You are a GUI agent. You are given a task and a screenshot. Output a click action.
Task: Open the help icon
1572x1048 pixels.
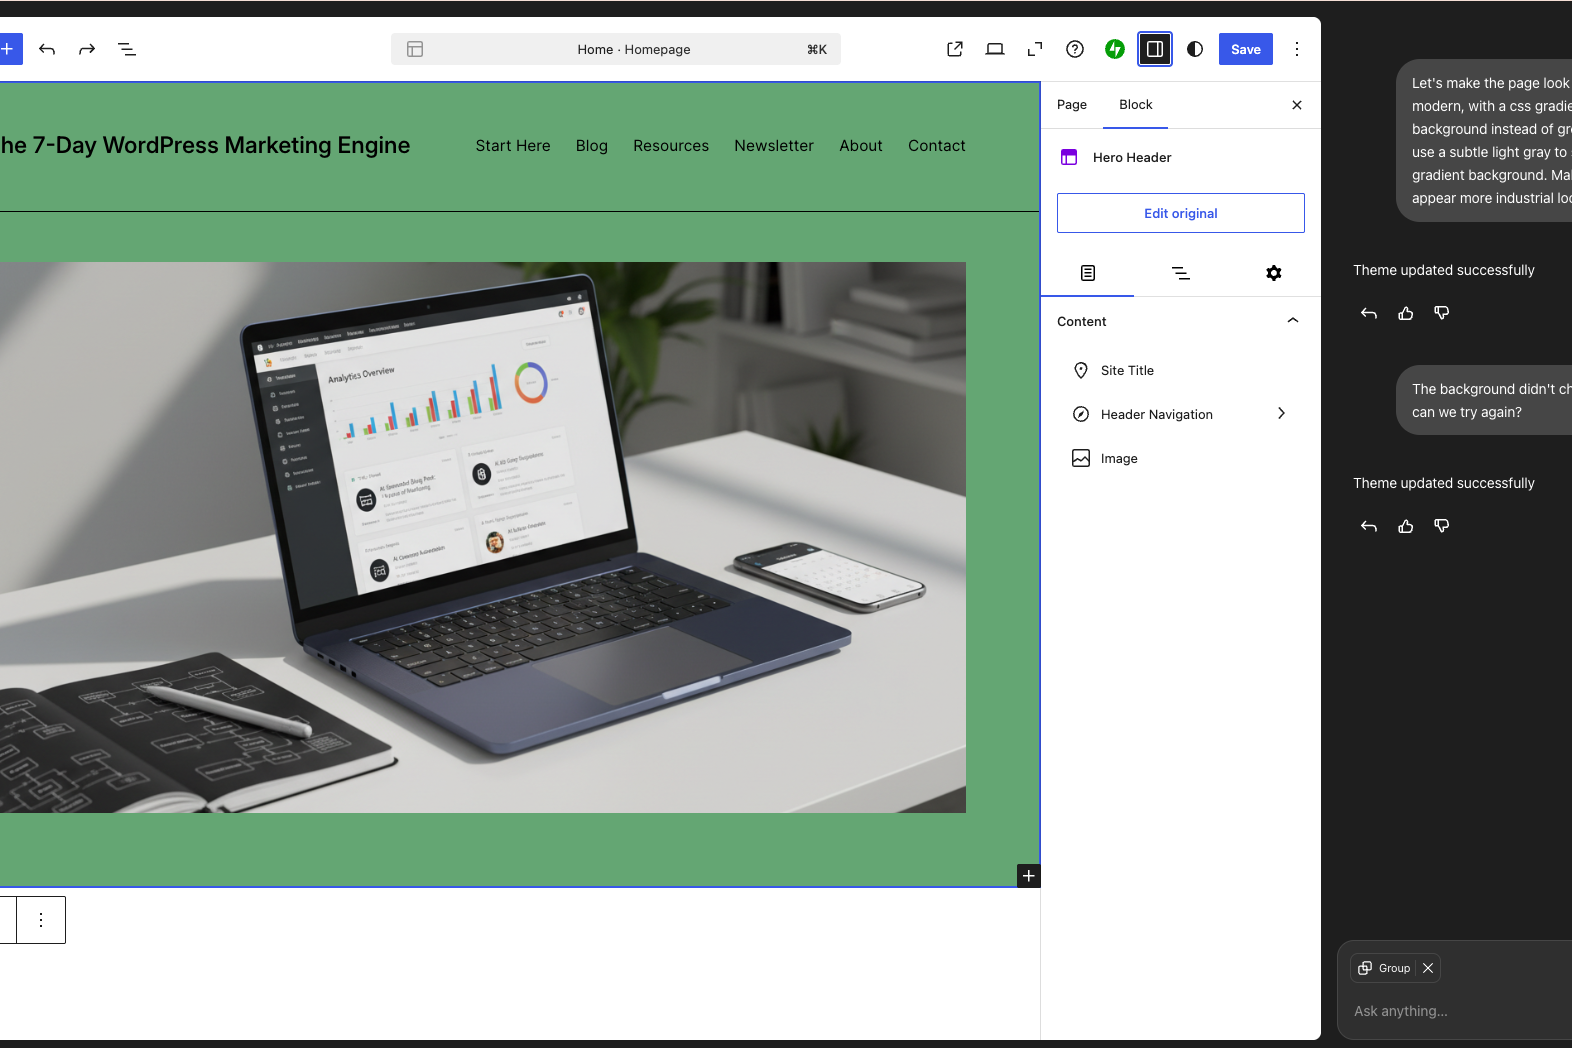click(1075, 49)
